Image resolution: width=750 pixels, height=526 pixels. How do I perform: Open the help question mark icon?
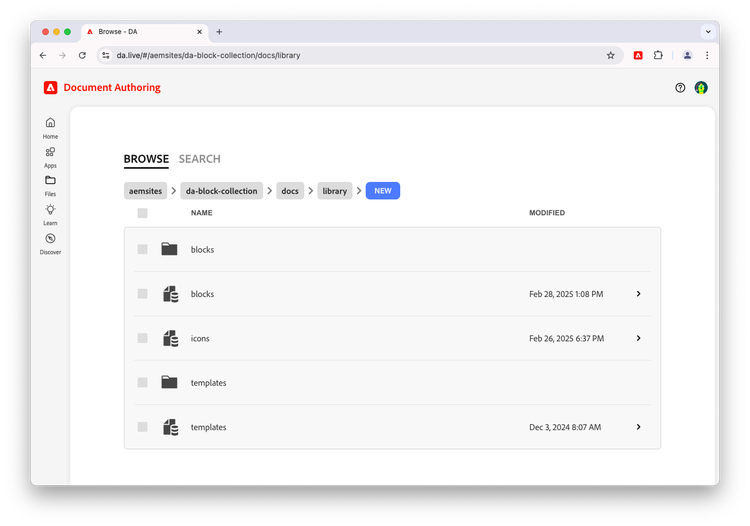point(680,88)
